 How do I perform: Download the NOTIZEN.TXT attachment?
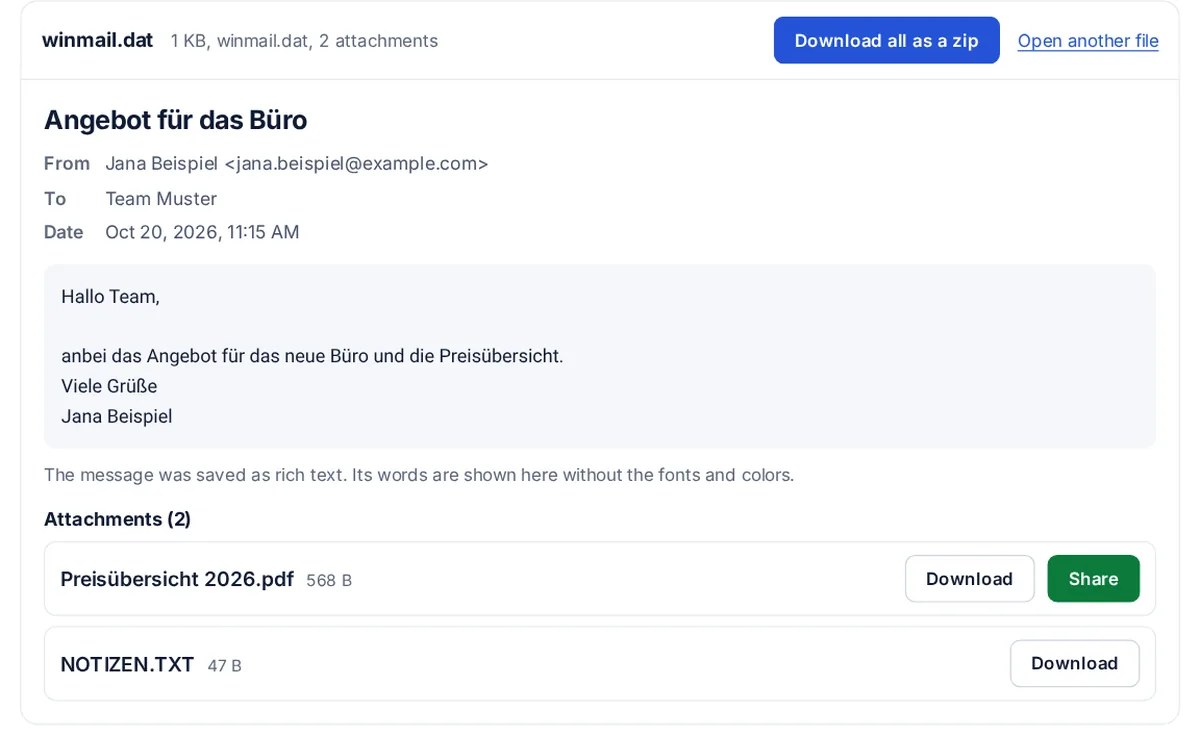(1074, 664)
